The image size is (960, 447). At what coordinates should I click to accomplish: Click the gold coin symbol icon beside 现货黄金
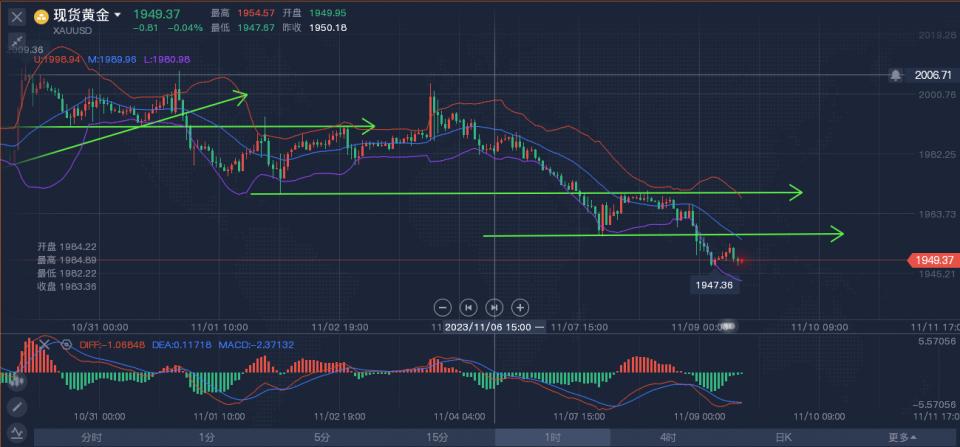(42, 18)
